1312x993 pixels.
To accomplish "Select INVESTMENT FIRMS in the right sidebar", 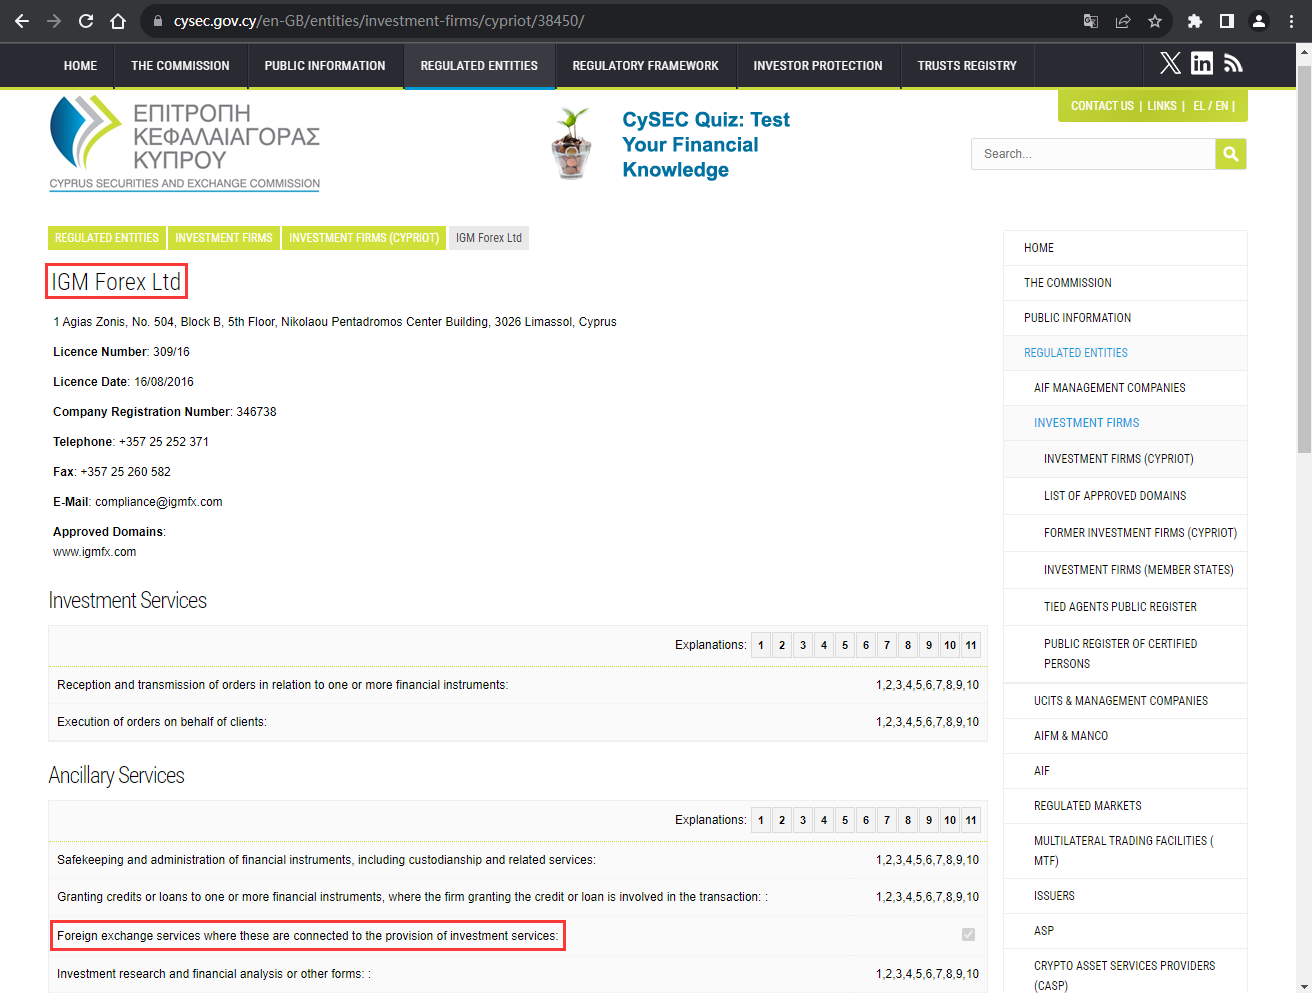I will click(x=1125, y=423).
